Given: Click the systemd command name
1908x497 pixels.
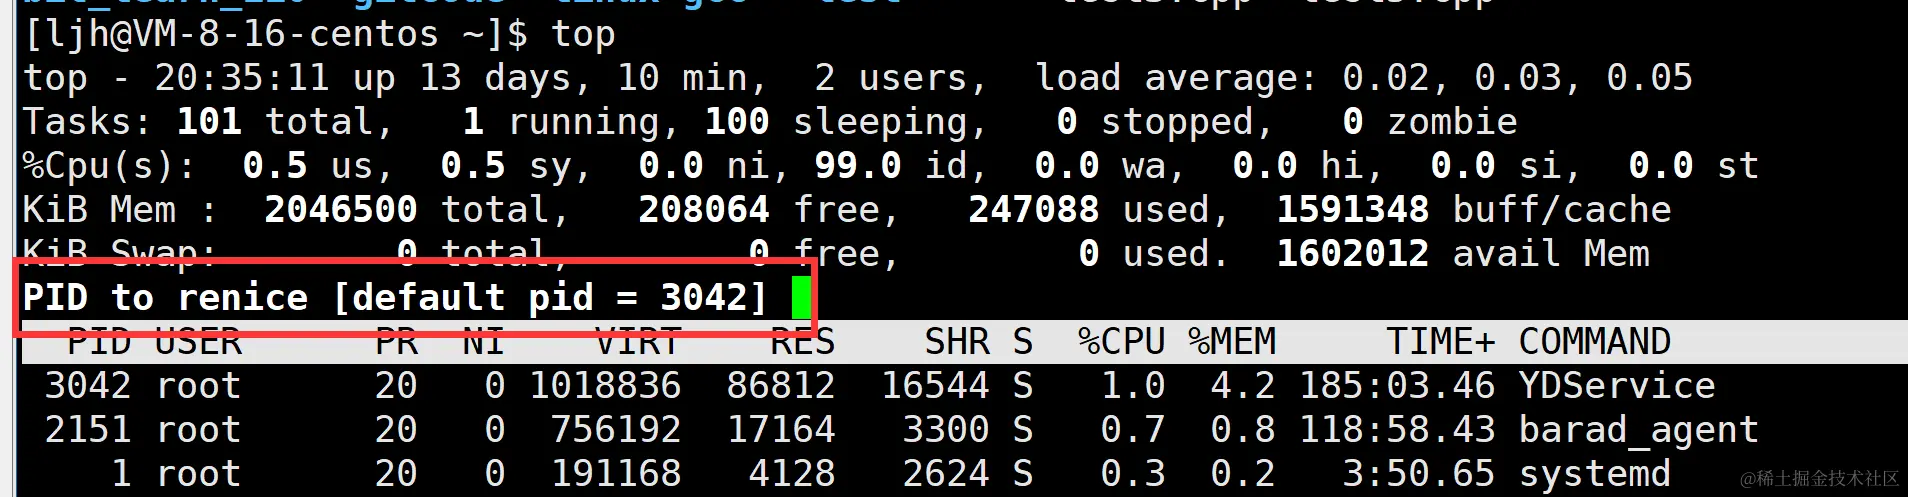Looking at the screenshot, I should (x=1595, y=474).
